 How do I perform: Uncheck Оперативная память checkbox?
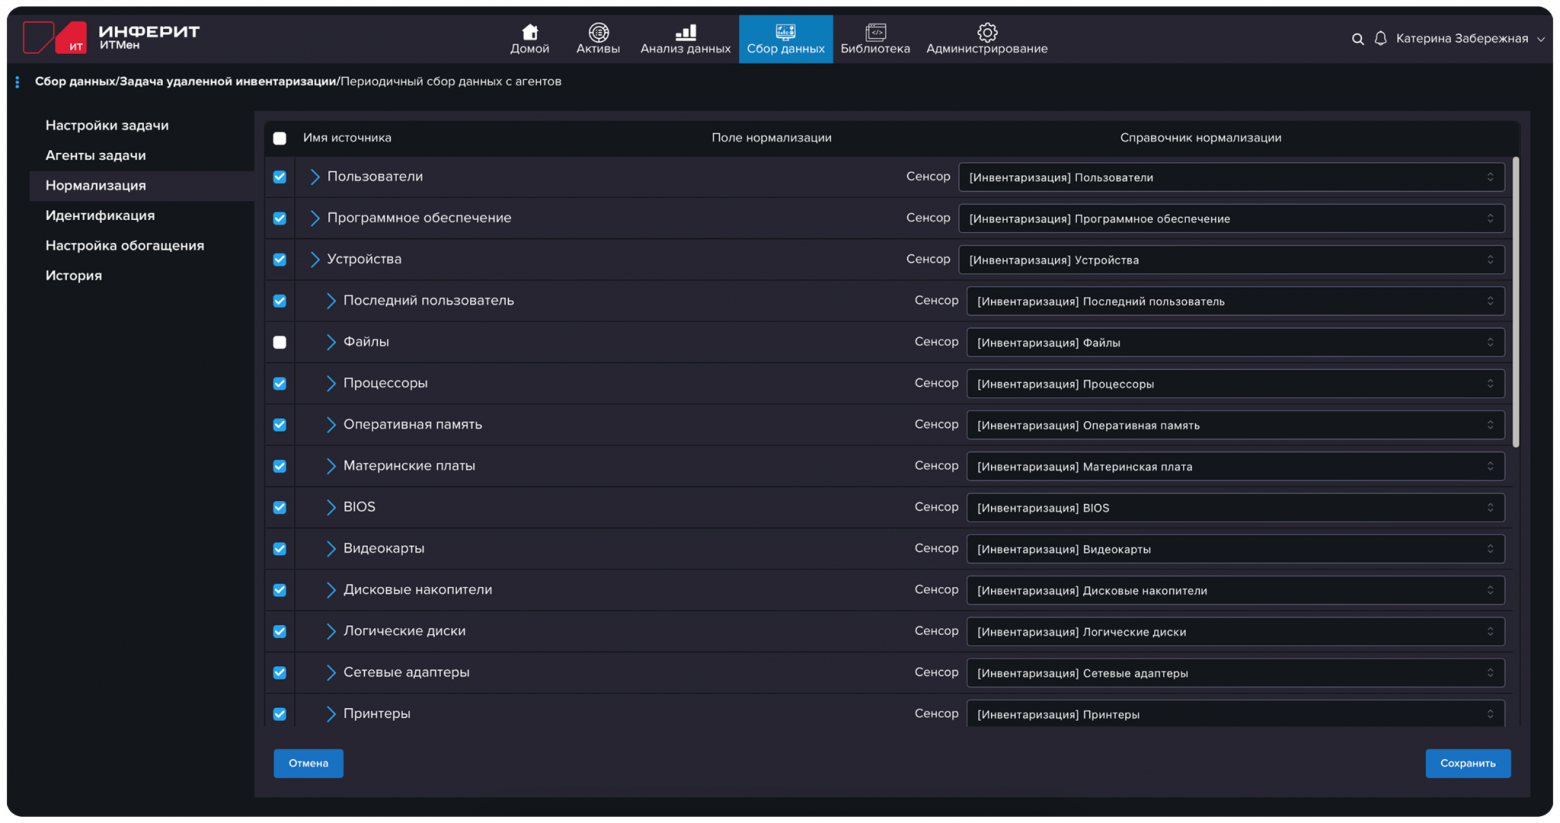(x=280, y=425)
